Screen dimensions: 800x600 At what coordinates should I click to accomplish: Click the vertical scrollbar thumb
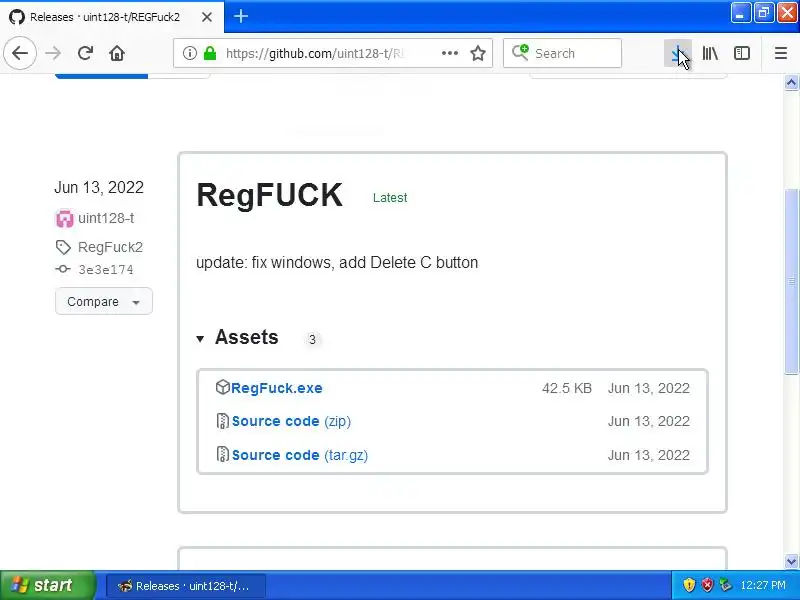click(791, 282)
